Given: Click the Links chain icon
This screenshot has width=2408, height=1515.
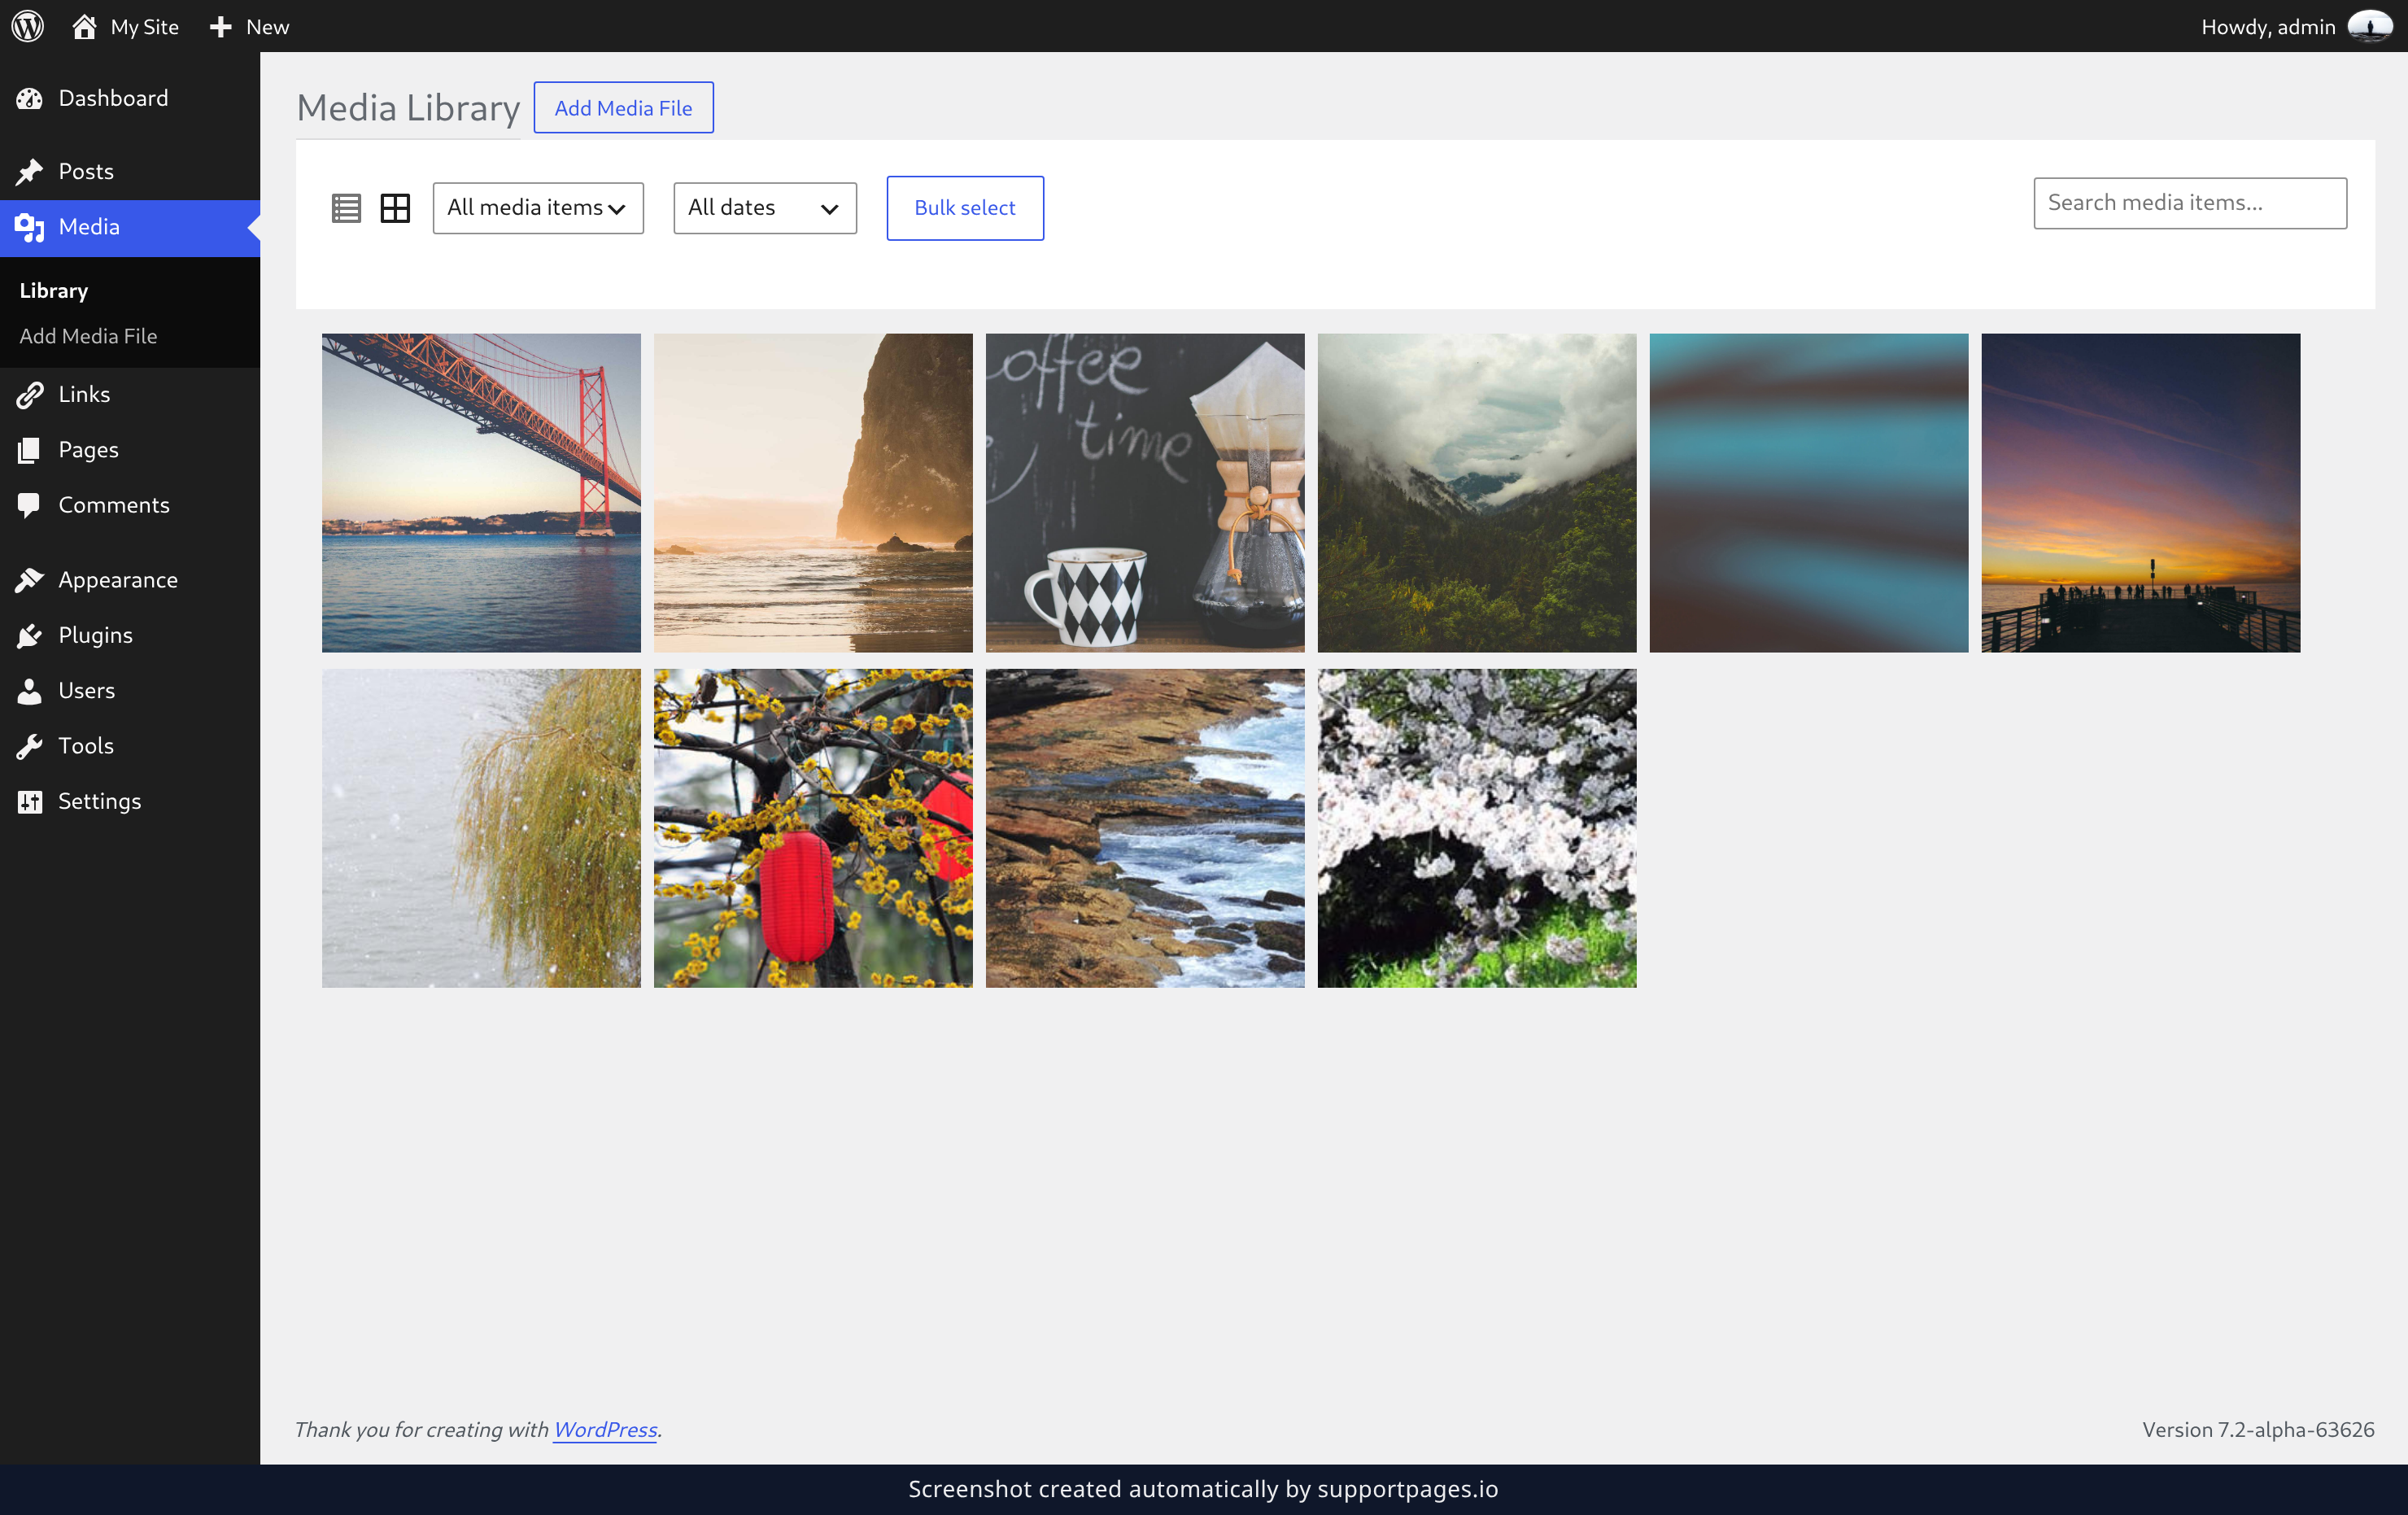Looking at the screenshot, I should pyautogui.click(x=29, y=395).
